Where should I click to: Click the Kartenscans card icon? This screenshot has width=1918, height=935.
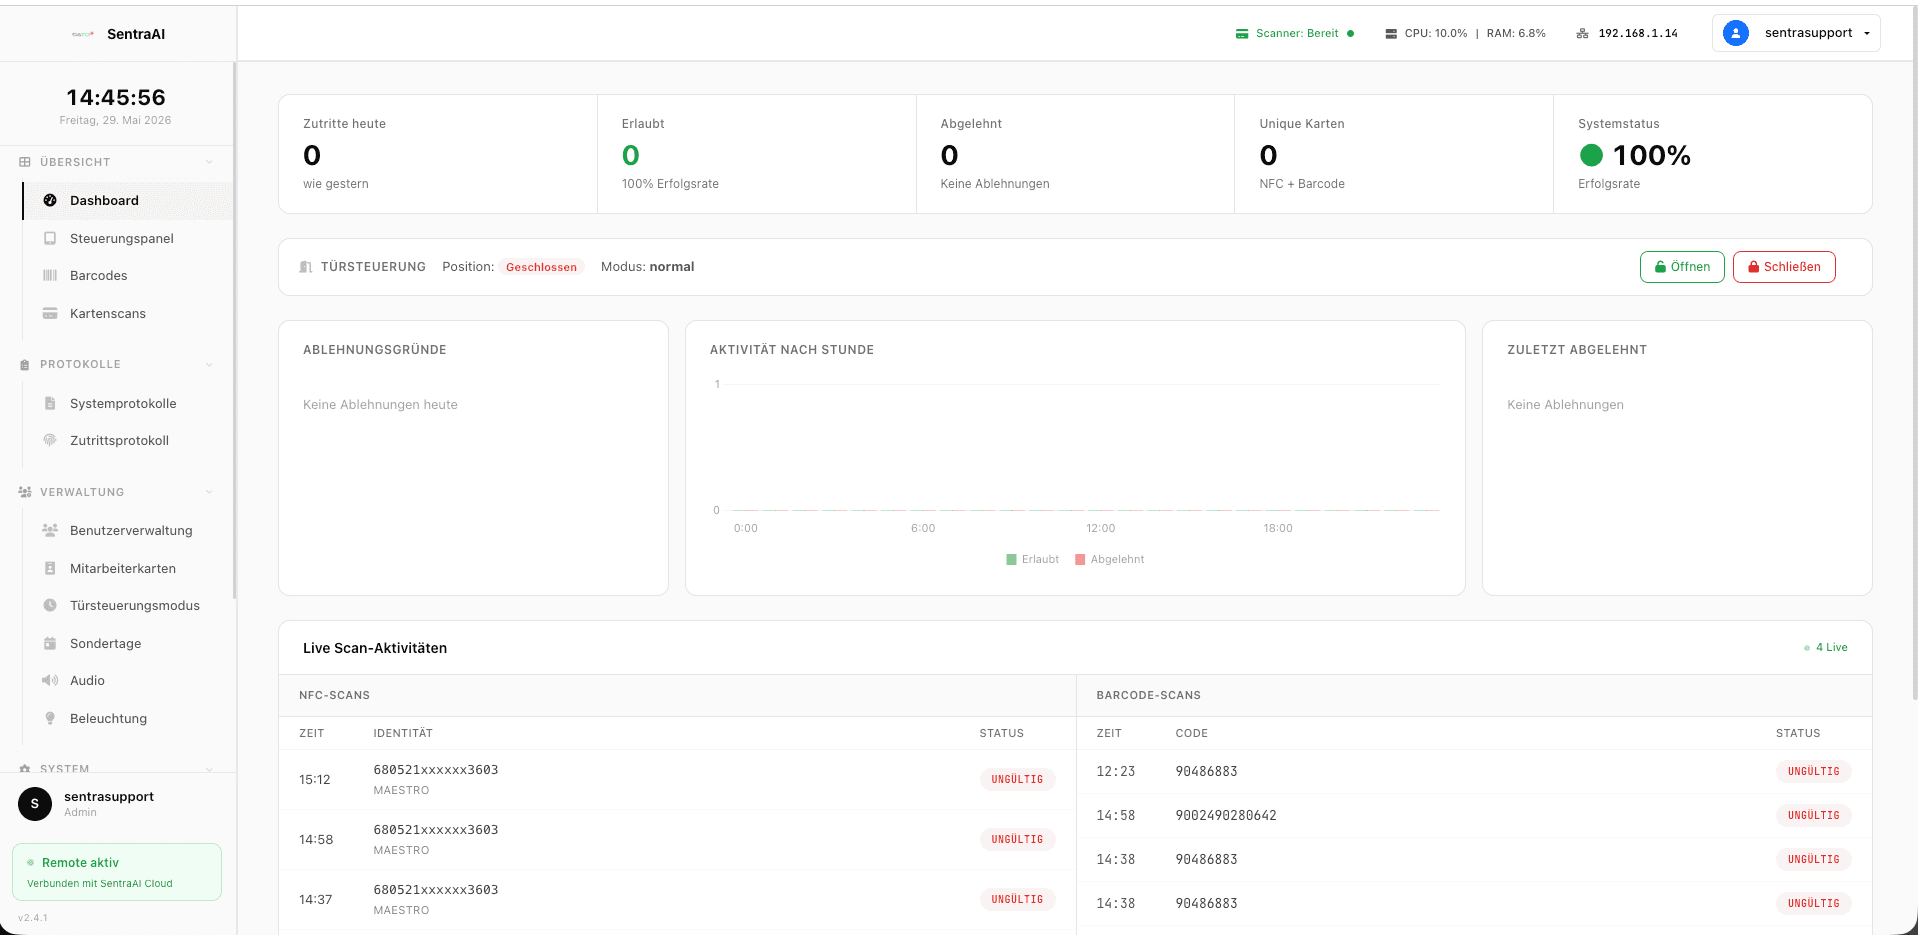click(50, 313)
